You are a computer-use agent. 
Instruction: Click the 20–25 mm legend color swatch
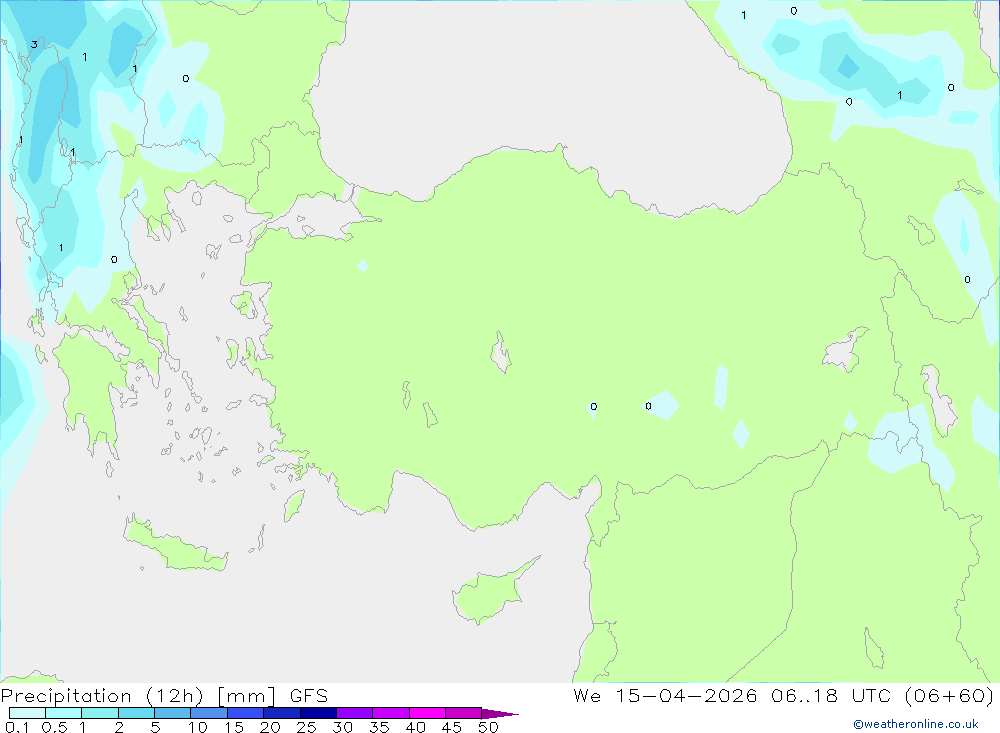click(x=282, y=713)
